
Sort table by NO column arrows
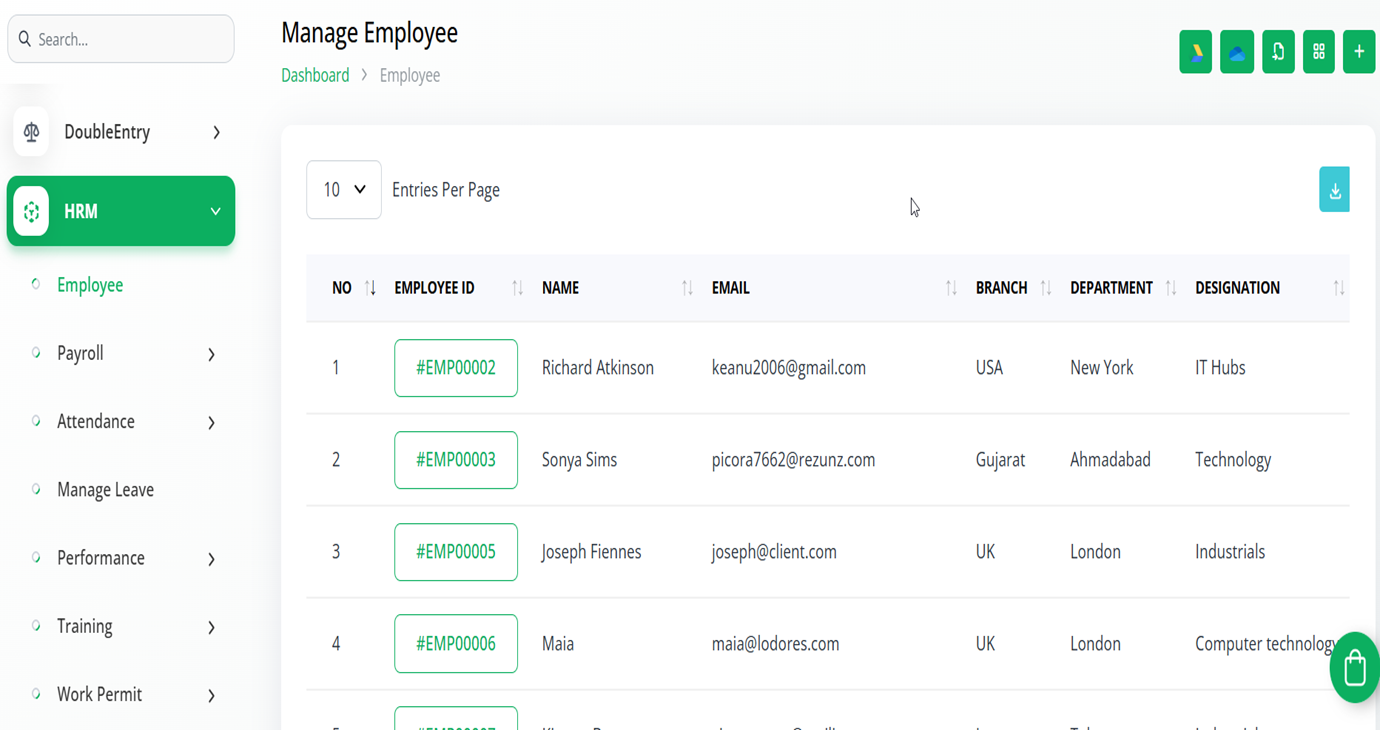pos(370,288)
